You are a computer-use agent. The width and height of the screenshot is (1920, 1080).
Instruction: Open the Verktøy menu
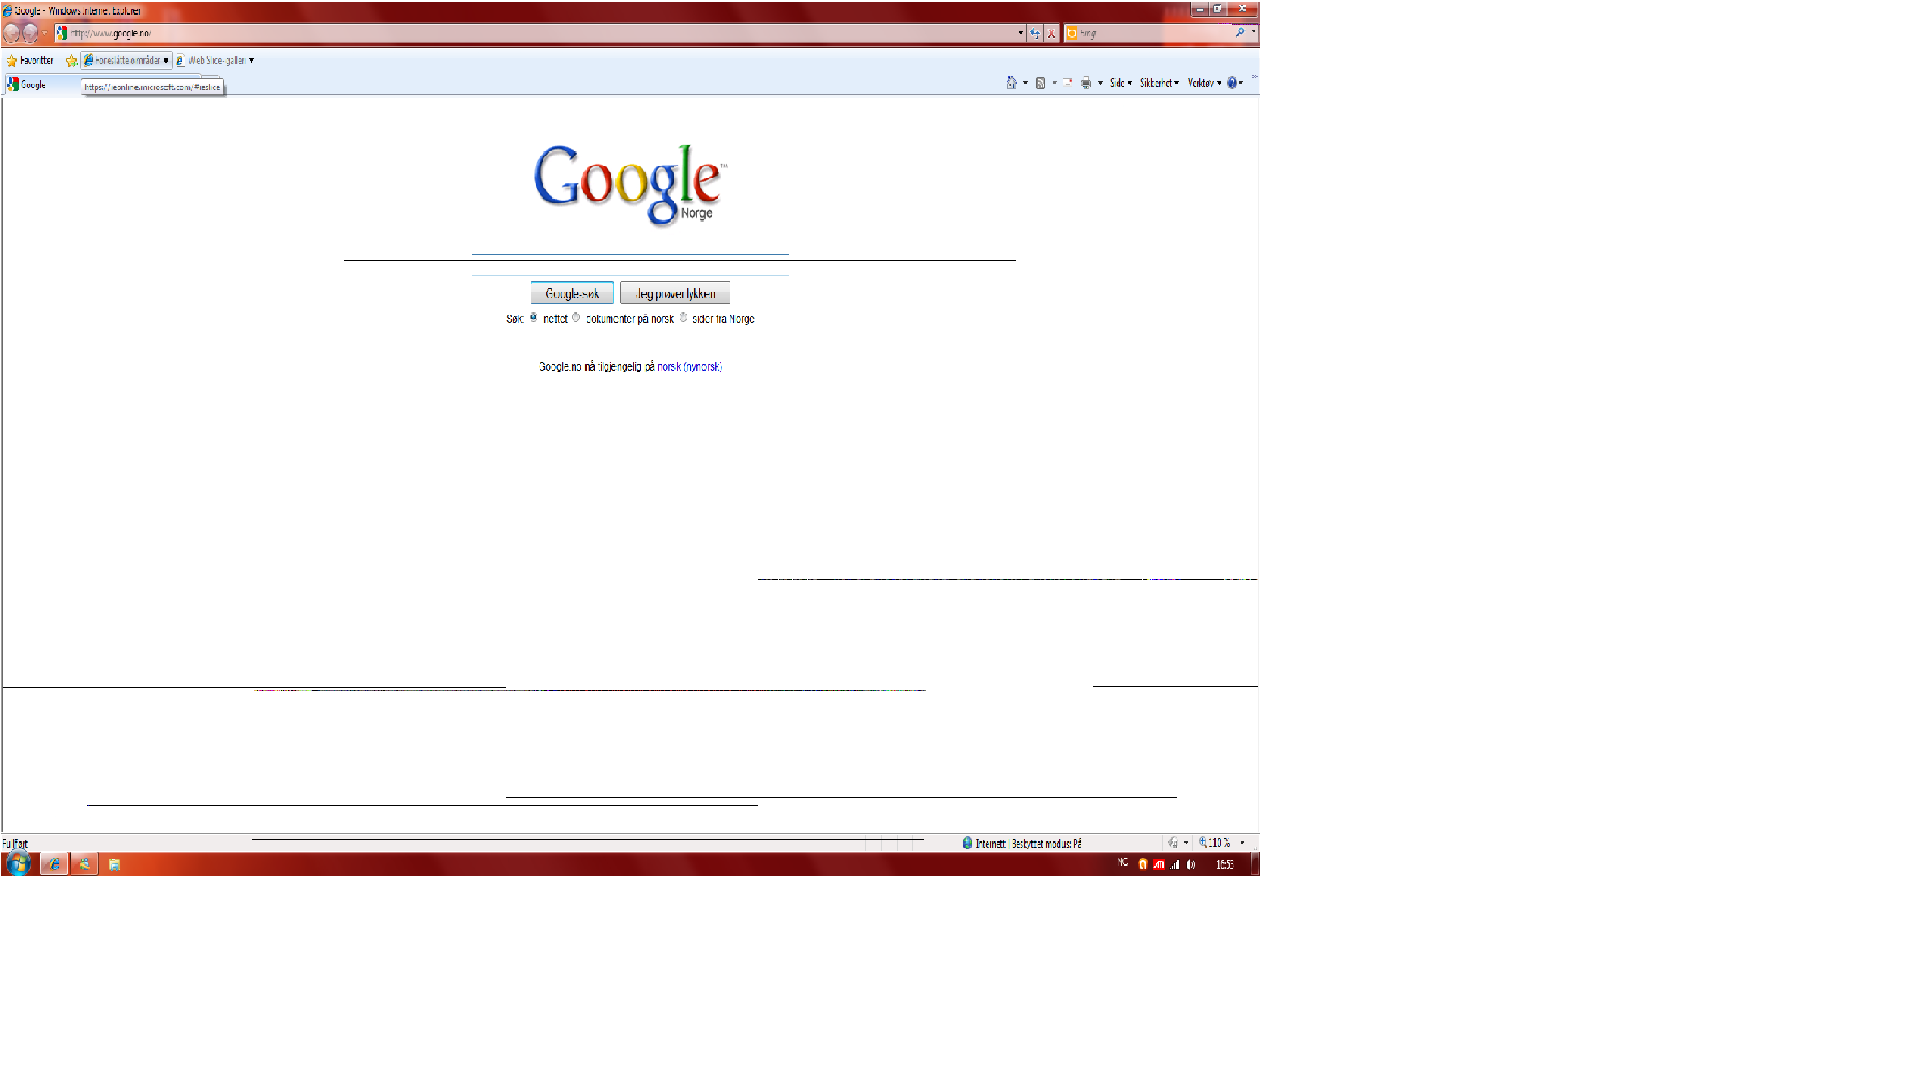(x=1204, y=83)
